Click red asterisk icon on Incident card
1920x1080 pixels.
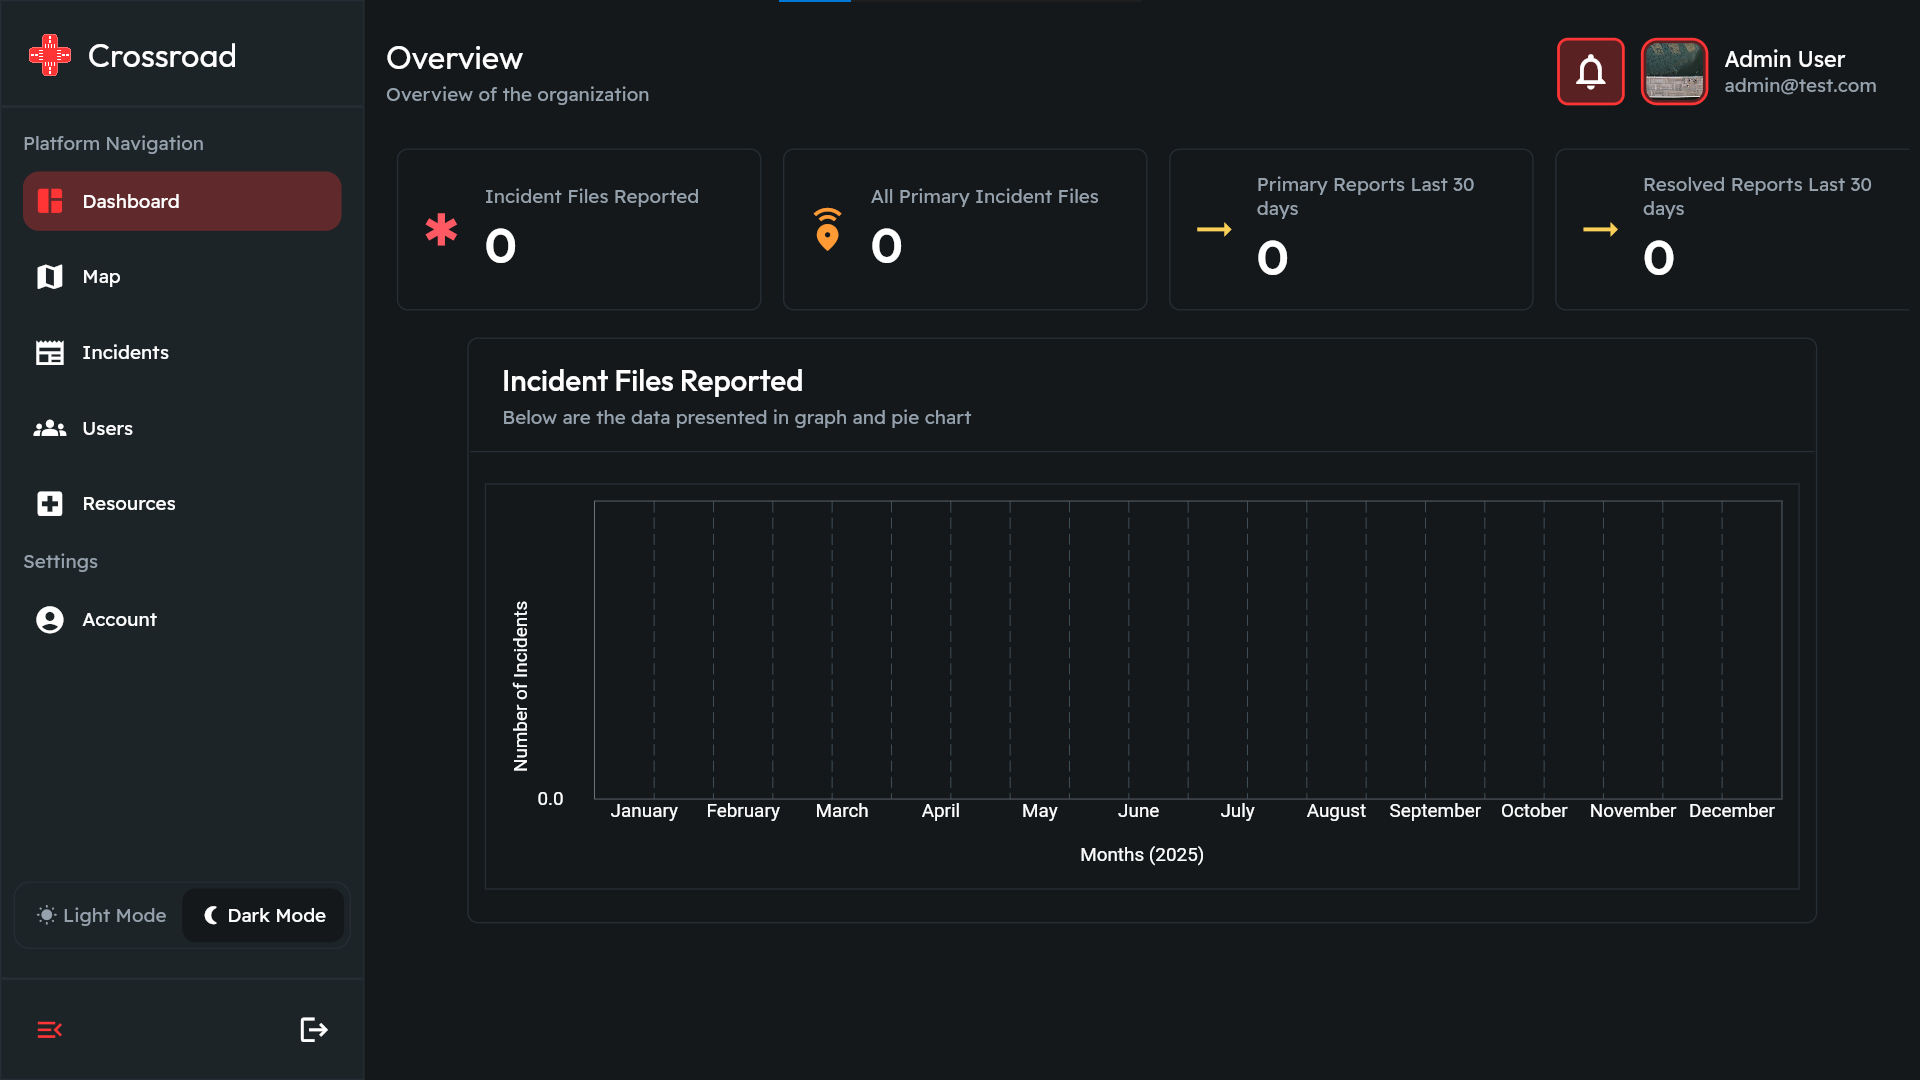click(441, 230)
